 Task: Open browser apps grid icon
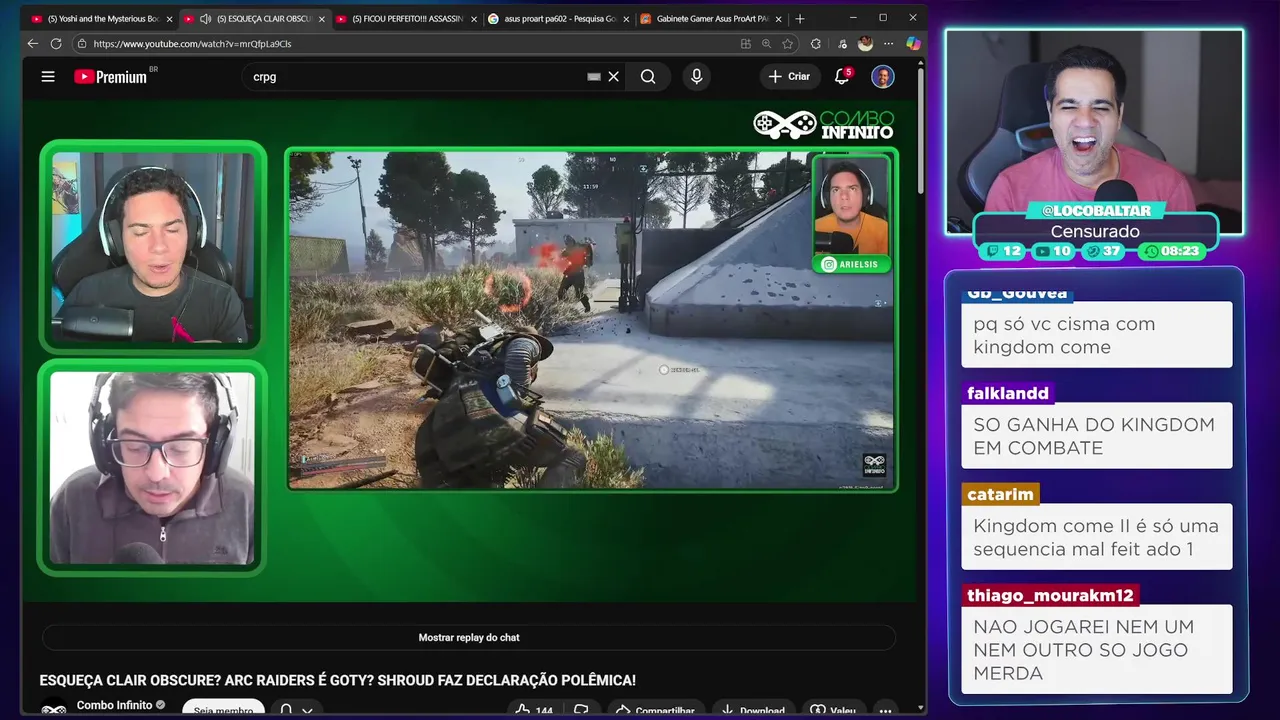pyautogui.click(x=746, y=43)
